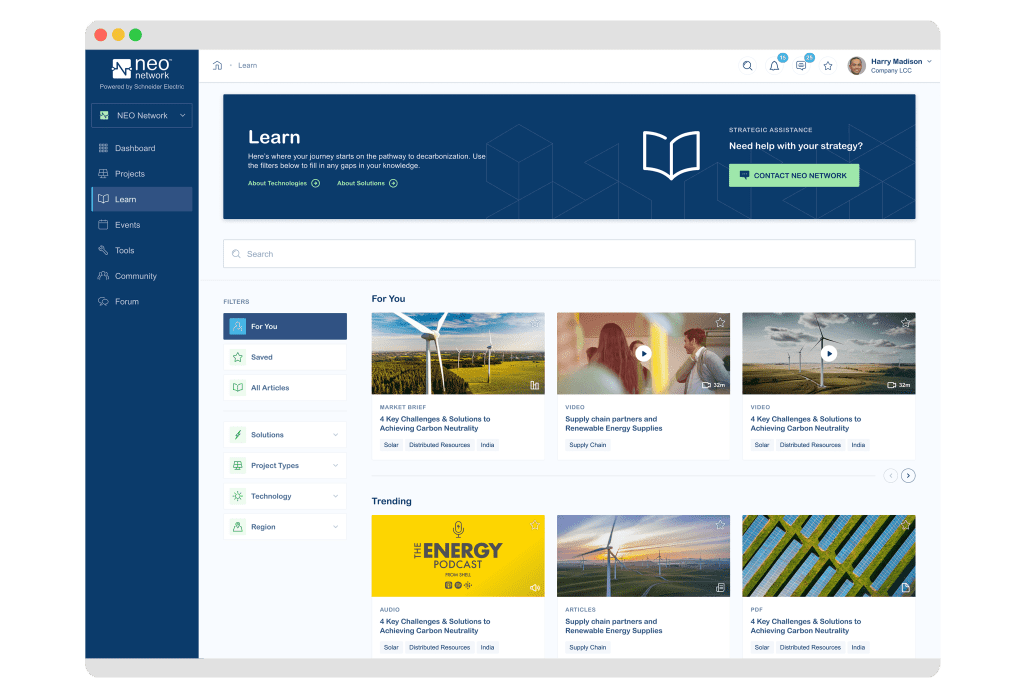Follow the About Technologies link
The height and width of the screenshot is (698, 1024).
tap(283, 184)
